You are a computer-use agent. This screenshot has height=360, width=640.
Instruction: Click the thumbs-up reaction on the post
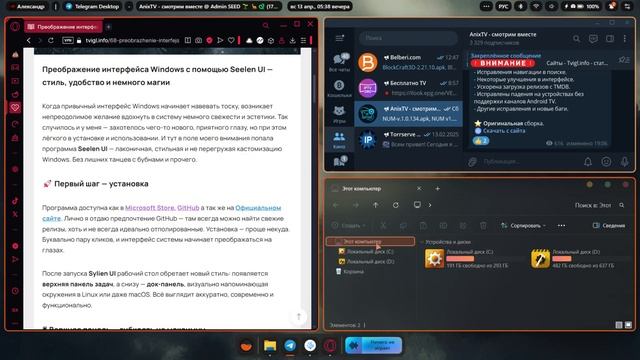[x=481, y=141]
